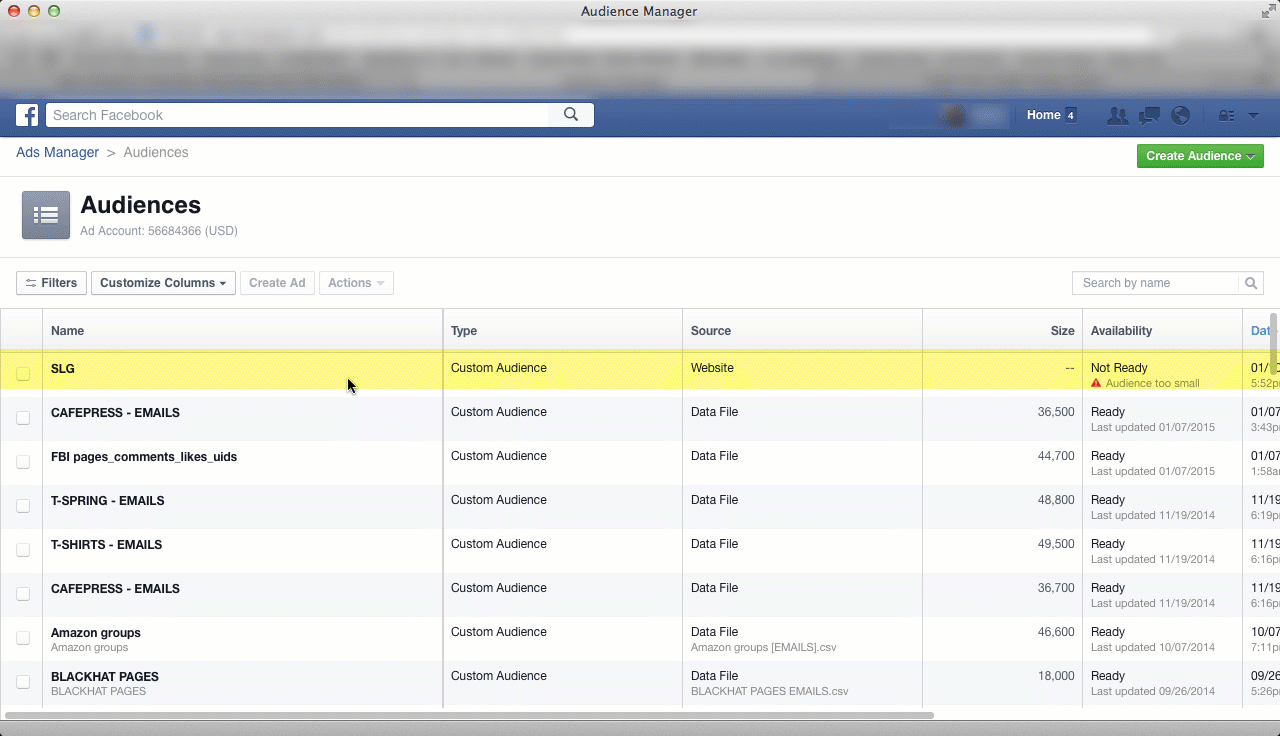
Task: Open the Filters button
Action: [x=52, y=283]
